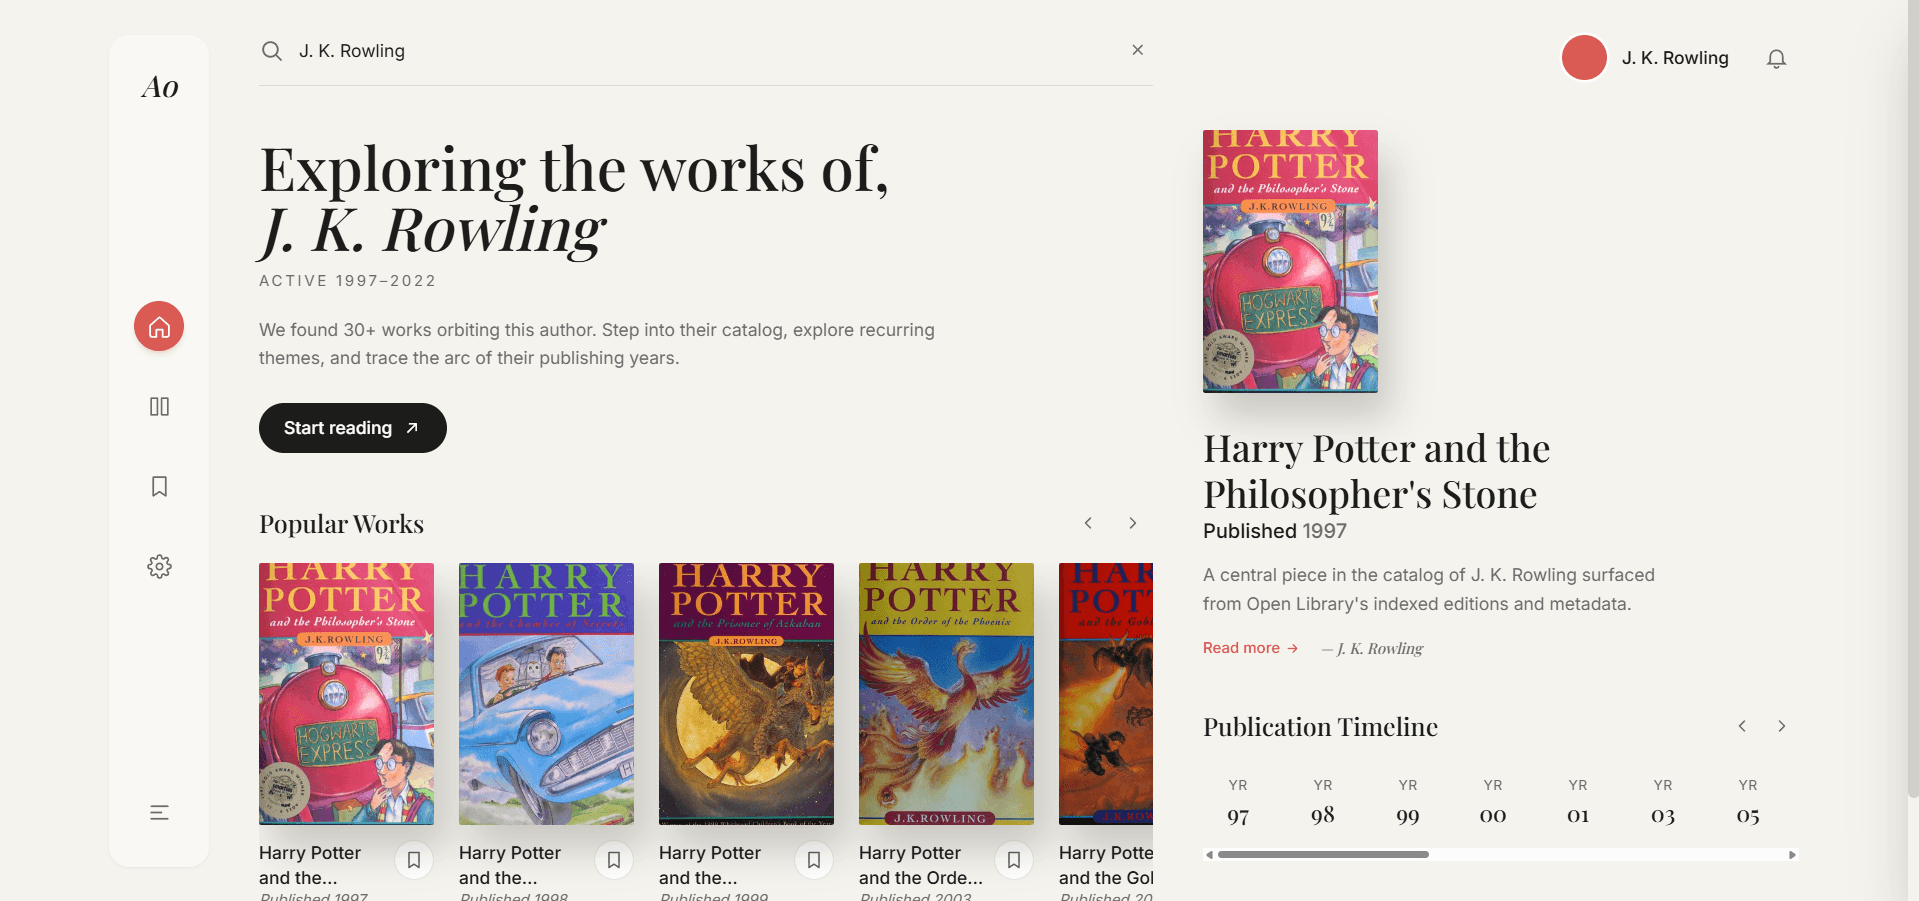Select year 01 in the timeline
Screen dimensions: 1919x901
coord(1578,803)
